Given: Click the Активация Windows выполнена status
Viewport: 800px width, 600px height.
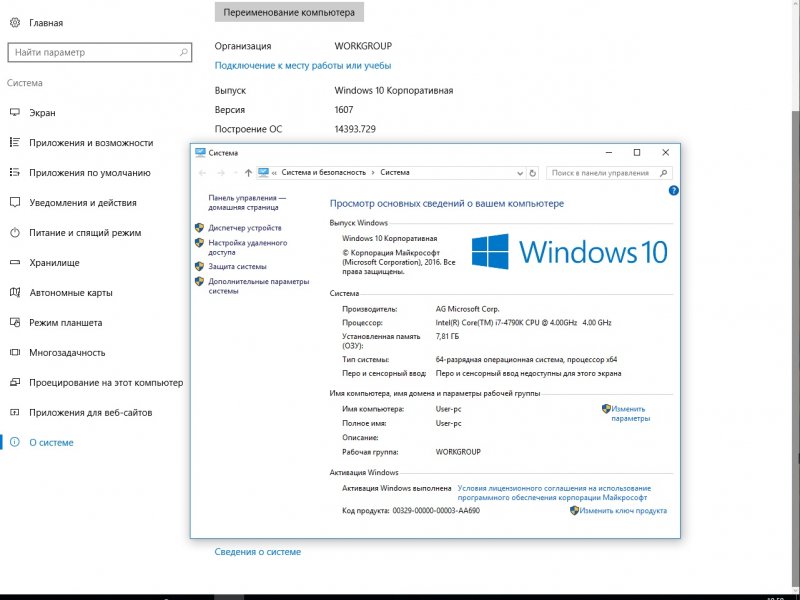Looking at the screenshot, I should click(x=396, y=488).
